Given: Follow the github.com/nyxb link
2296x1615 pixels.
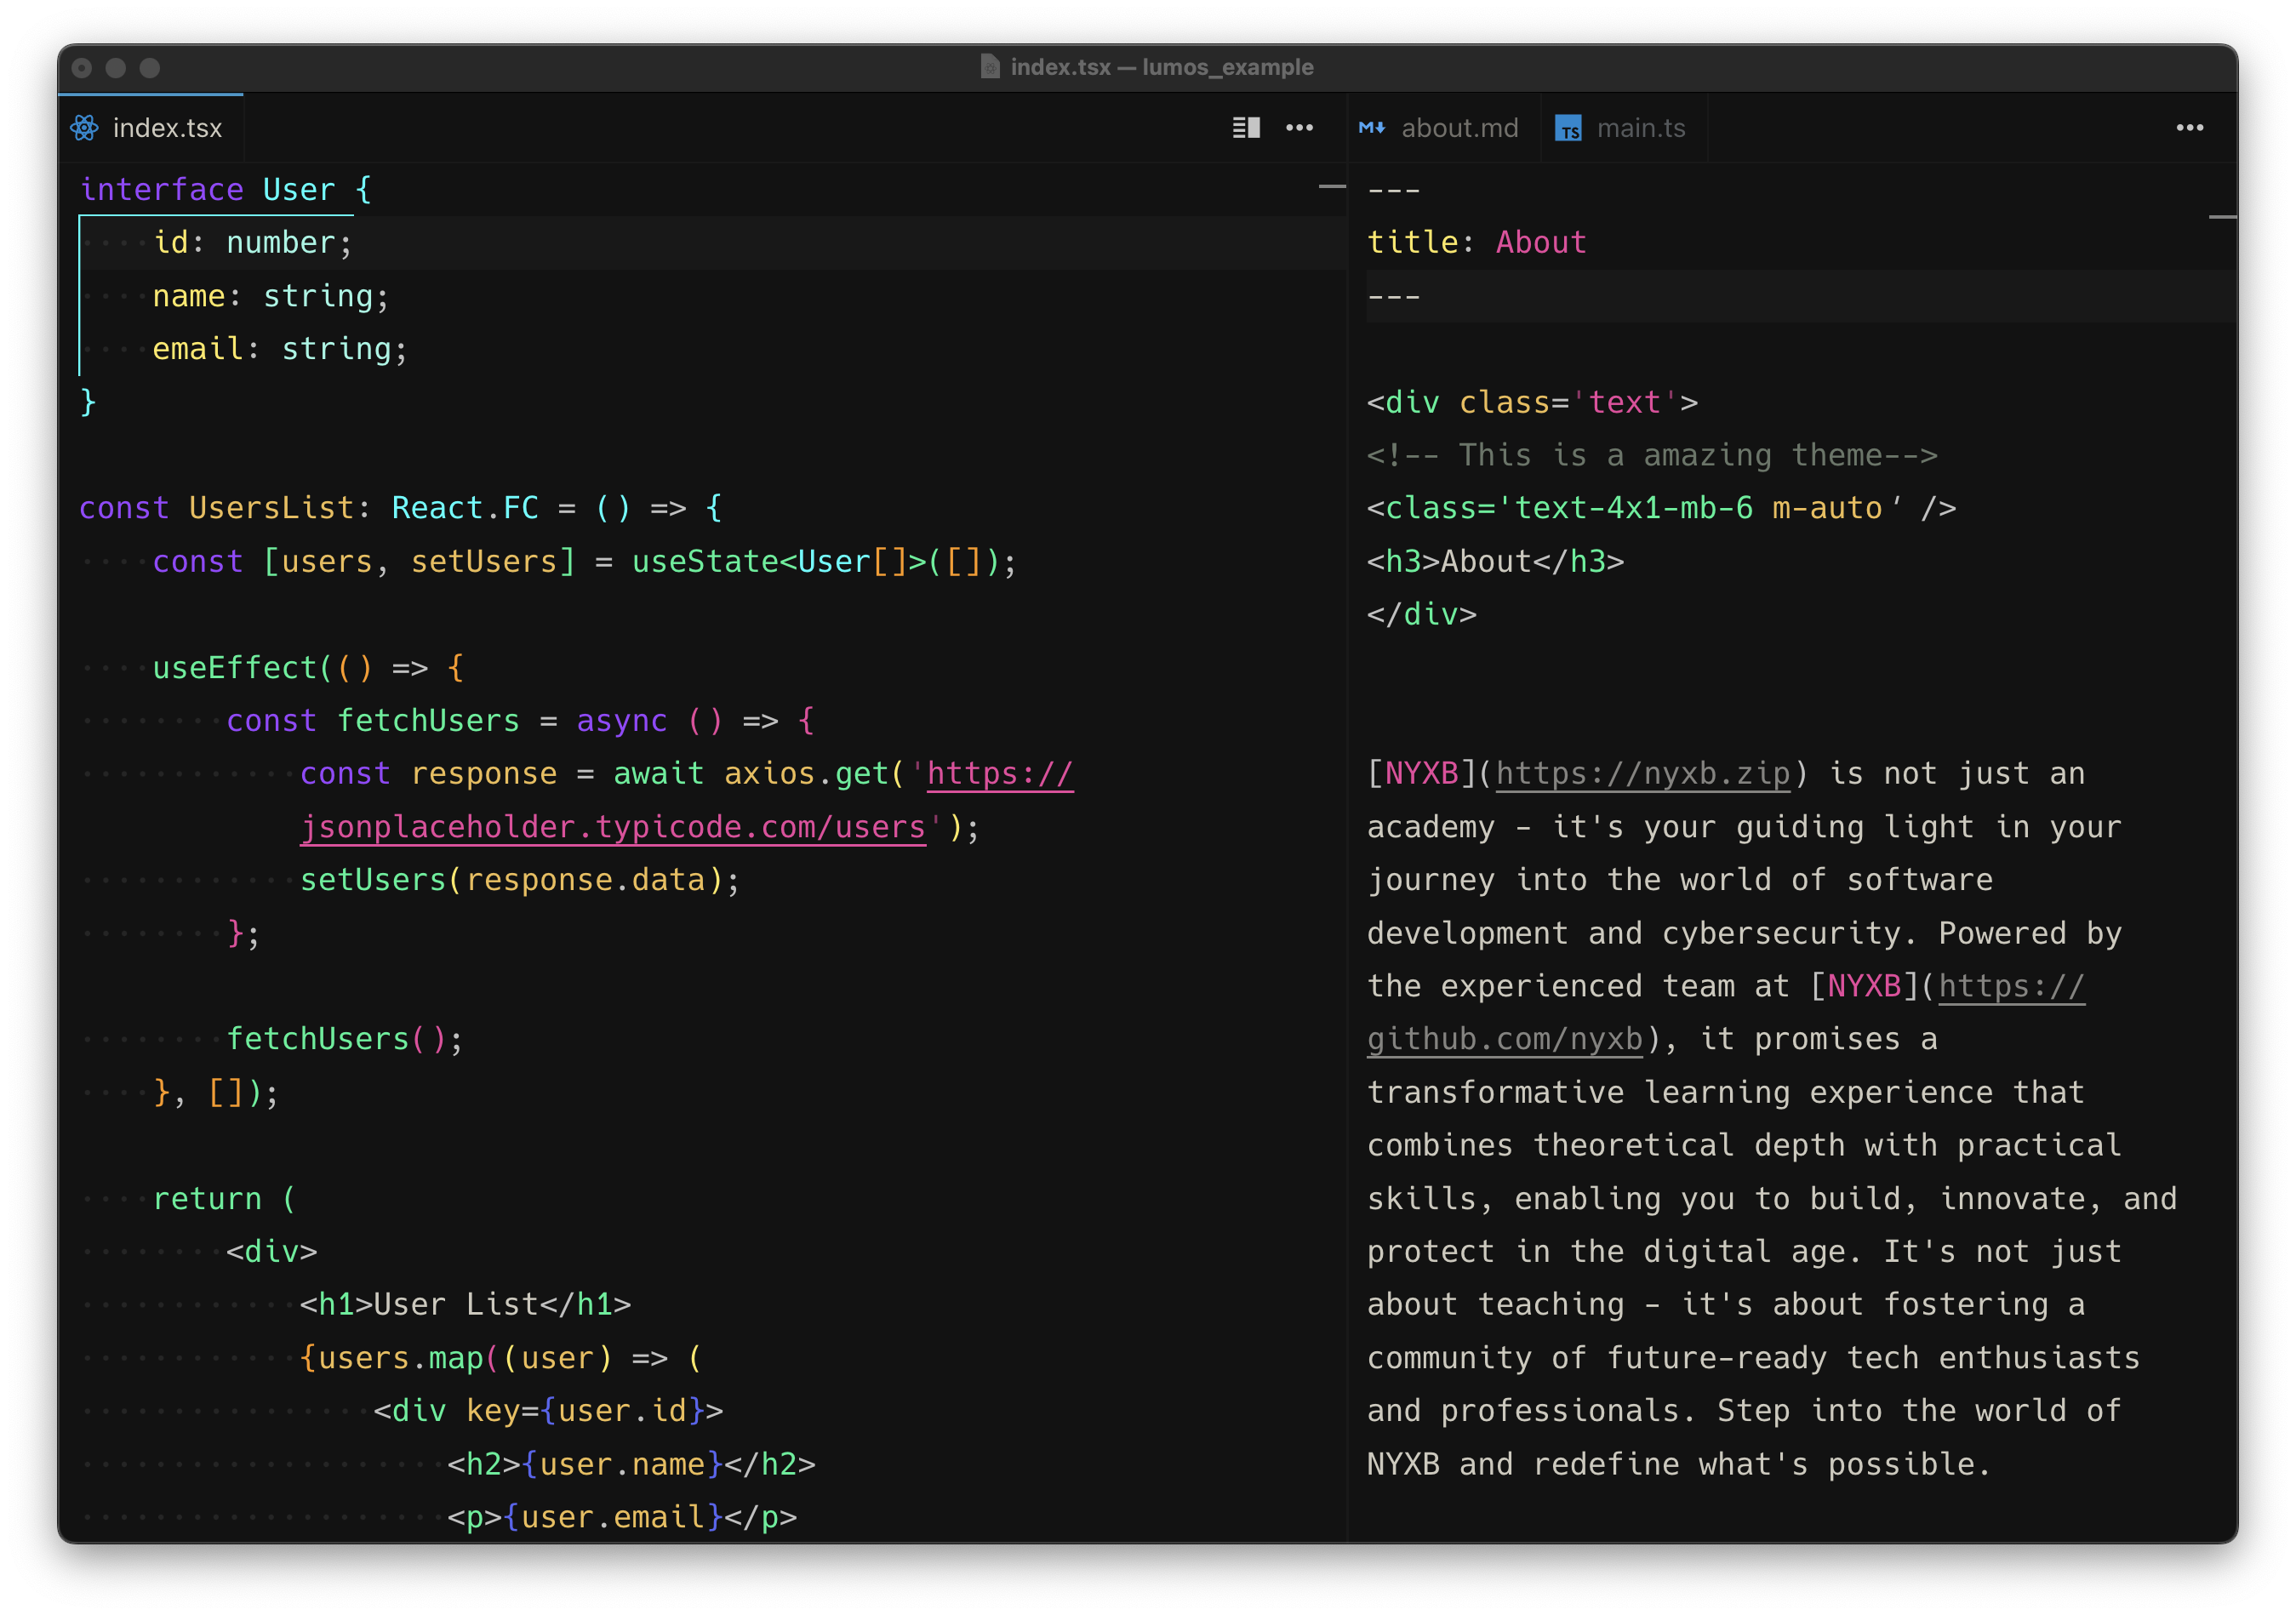Looking at the screenshot, I should coord(1504,1040).
